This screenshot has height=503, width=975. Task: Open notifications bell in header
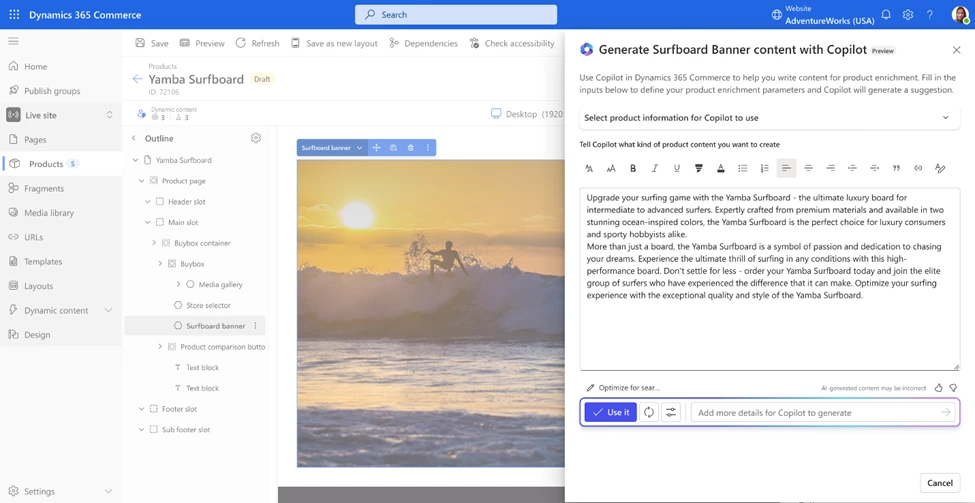pyautogui.click(x=886, y=15)
